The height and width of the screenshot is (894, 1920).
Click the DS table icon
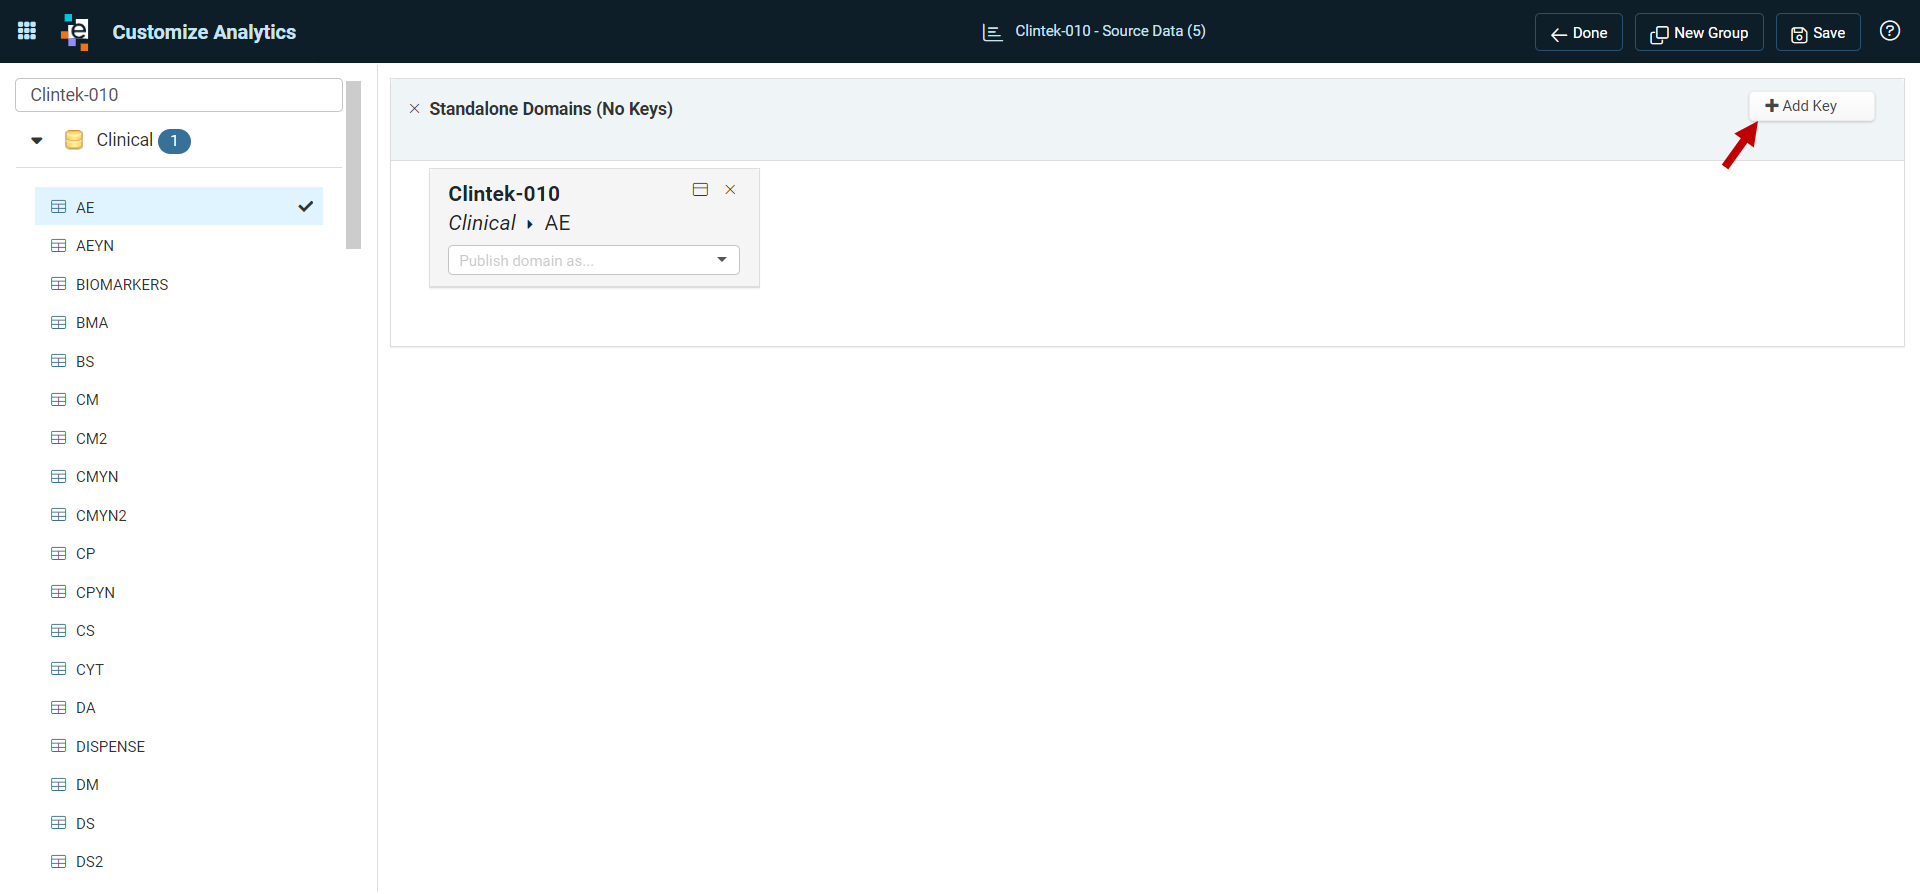pyautogui.click(x=59, y=823)
